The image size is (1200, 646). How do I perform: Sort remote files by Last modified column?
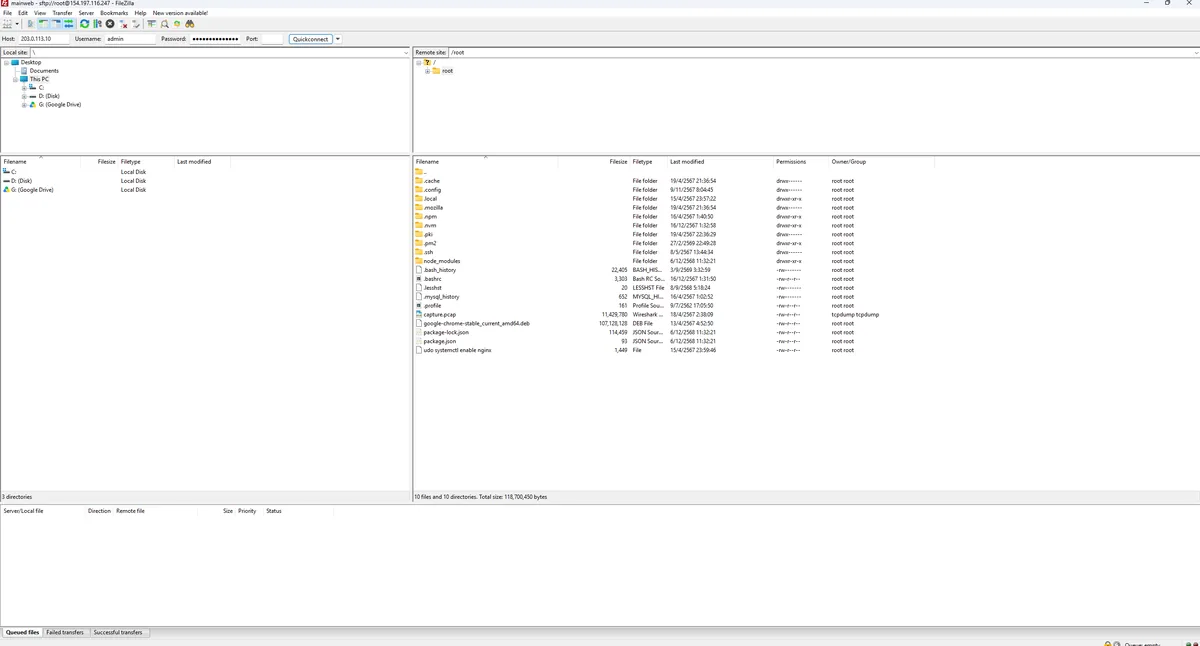tap(687, 161)
